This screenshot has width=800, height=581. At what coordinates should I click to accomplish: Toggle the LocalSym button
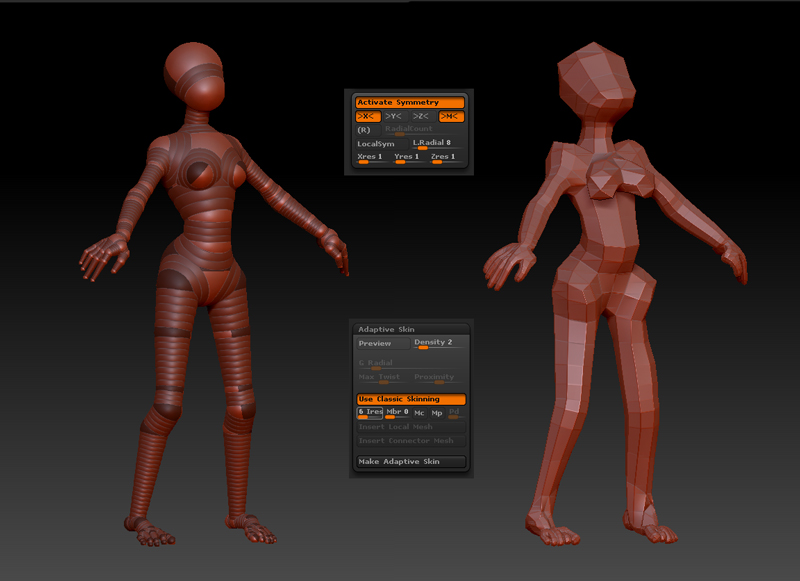(x=382, y=144)
